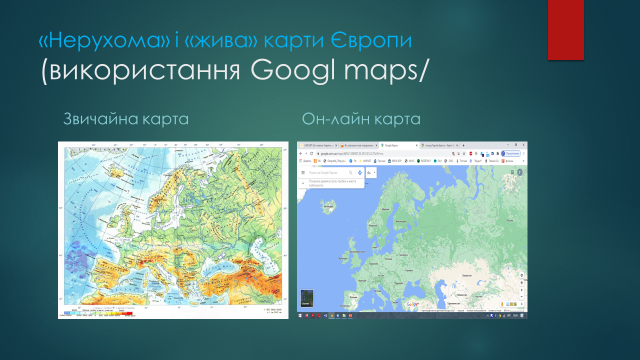The image size is (640, 360).
Task: Open the Google apps grid icon
Action: click(x=512, y=172)
